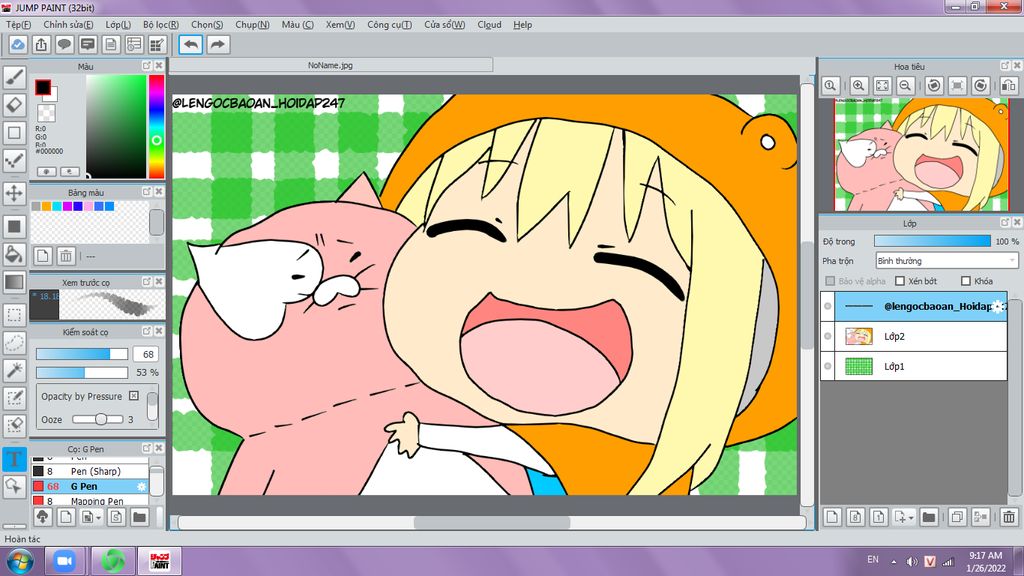Flip canvas view in navigator panel
1024x576 pixels.
[1009, 86]
